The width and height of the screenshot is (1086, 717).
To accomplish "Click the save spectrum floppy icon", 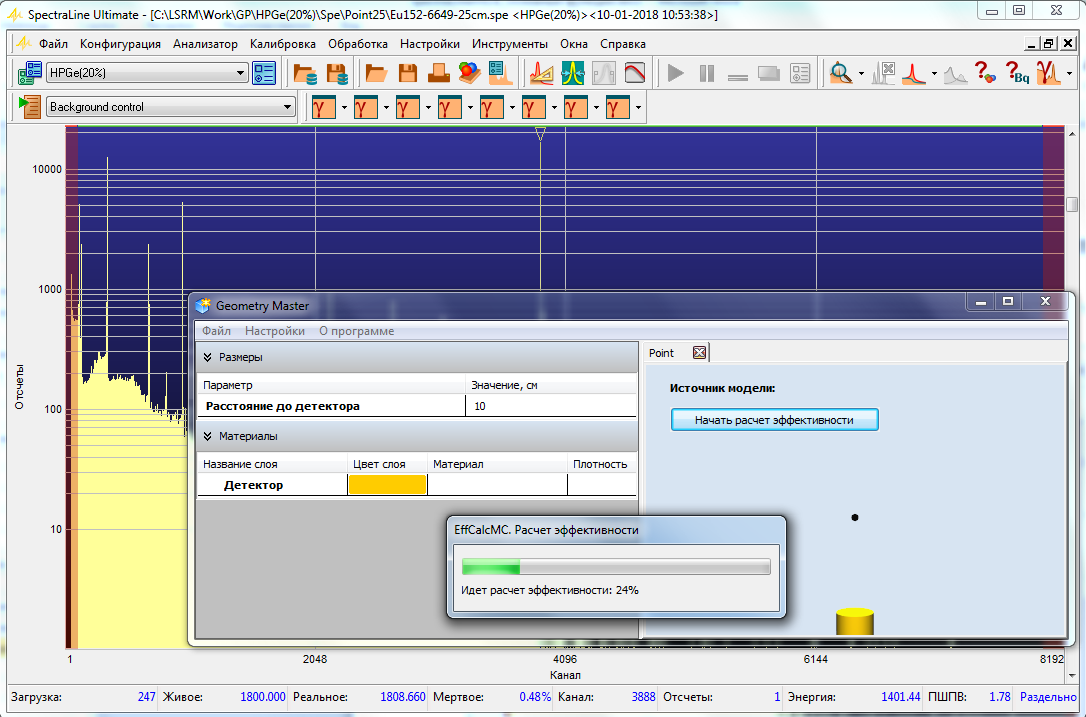I will point(408,73).
